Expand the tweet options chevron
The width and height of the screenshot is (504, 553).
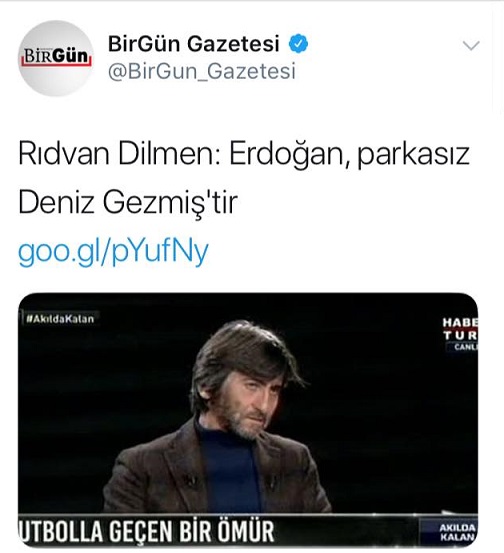click(471, 45)
